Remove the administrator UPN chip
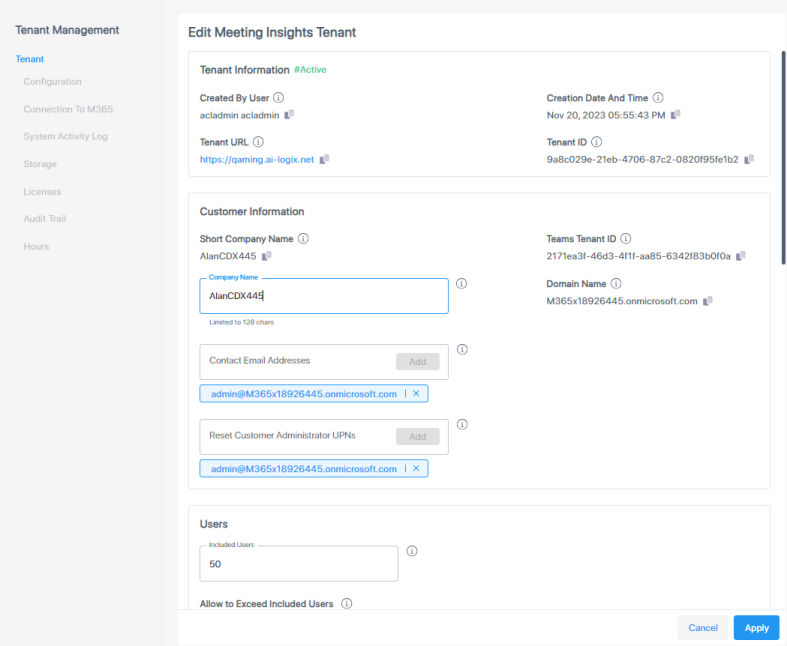 tap(416, 468)
